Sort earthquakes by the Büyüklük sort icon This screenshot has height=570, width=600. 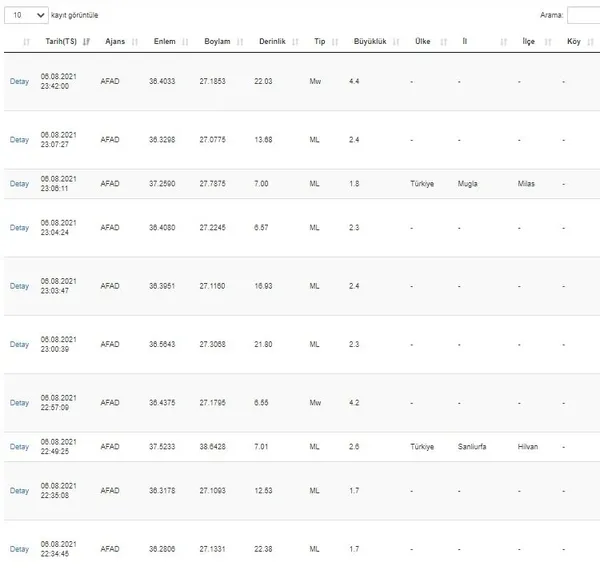396,42
